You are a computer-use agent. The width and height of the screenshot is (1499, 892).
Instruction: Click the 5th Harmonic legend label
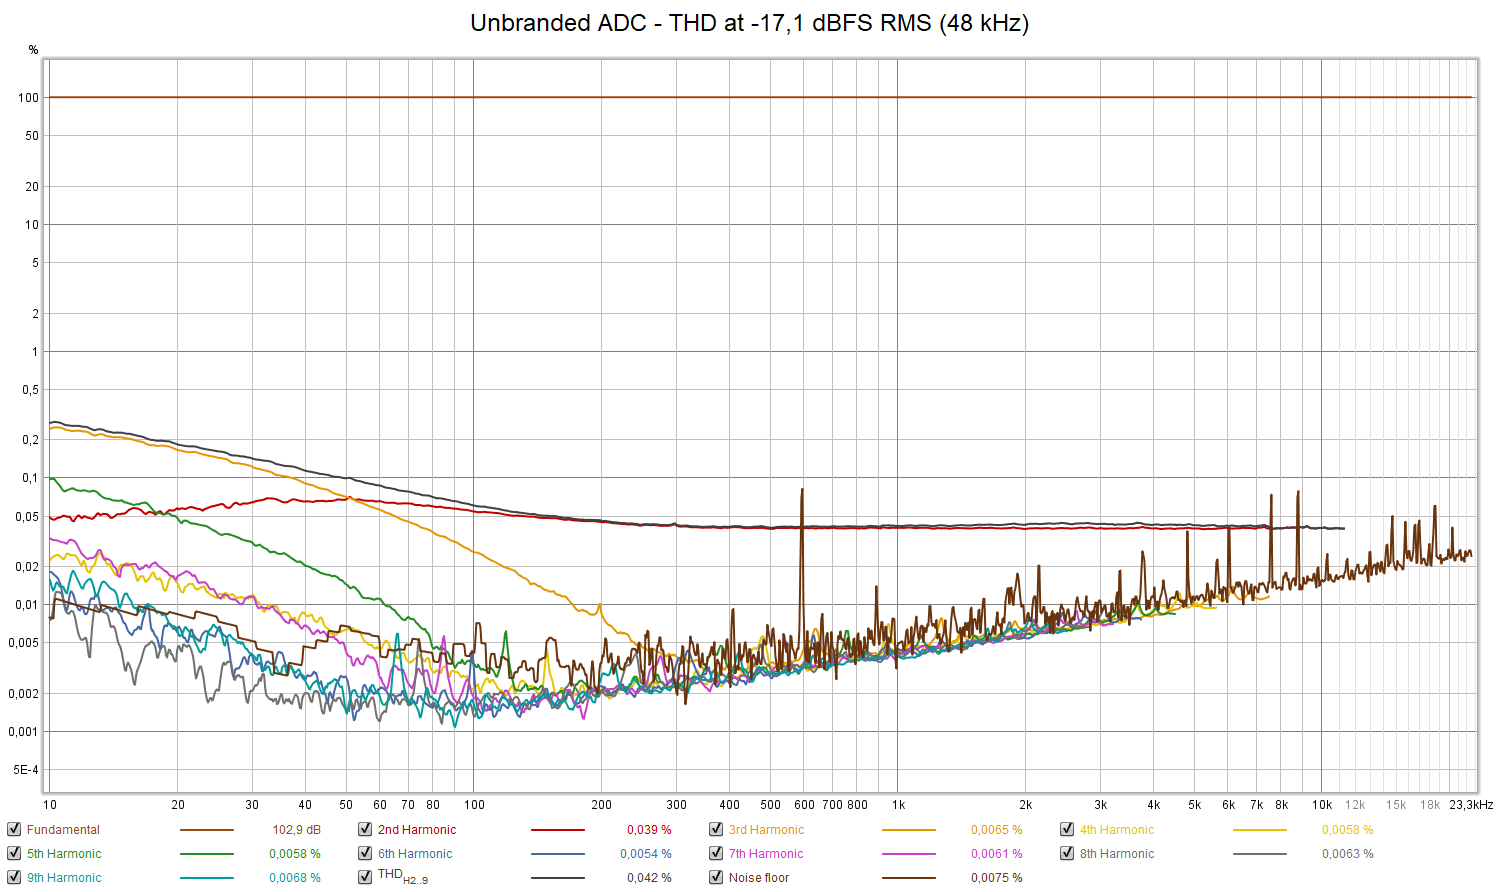[x=64, y=854]
